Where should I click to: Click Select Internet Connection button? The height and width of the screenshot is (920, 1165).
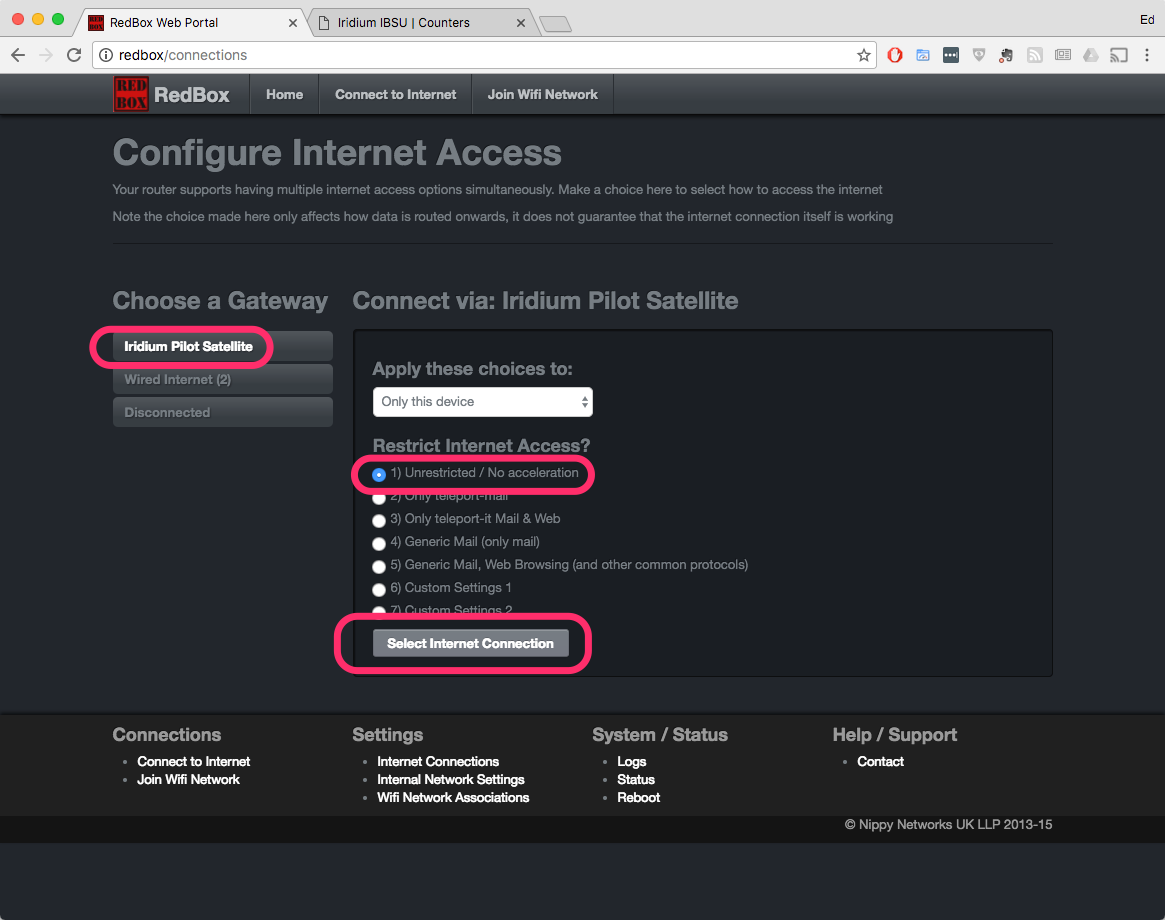(x=470, y=644)
